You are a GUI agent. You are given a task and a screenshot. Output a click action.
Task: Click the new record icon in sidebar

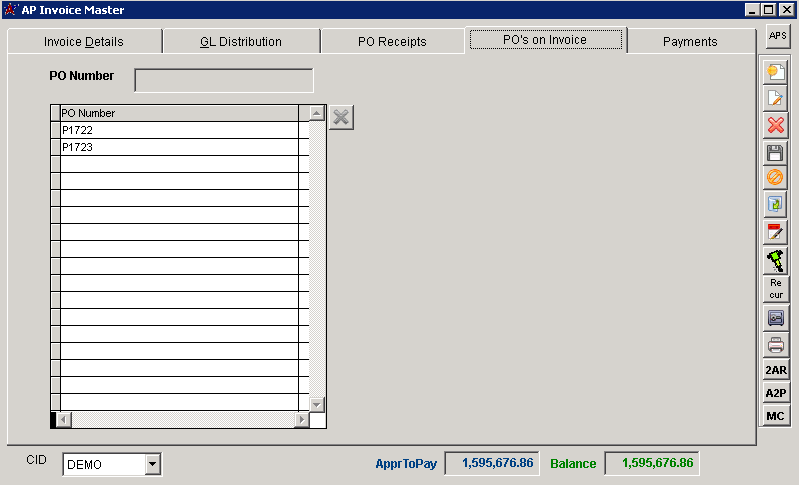(x=775, y=72)
